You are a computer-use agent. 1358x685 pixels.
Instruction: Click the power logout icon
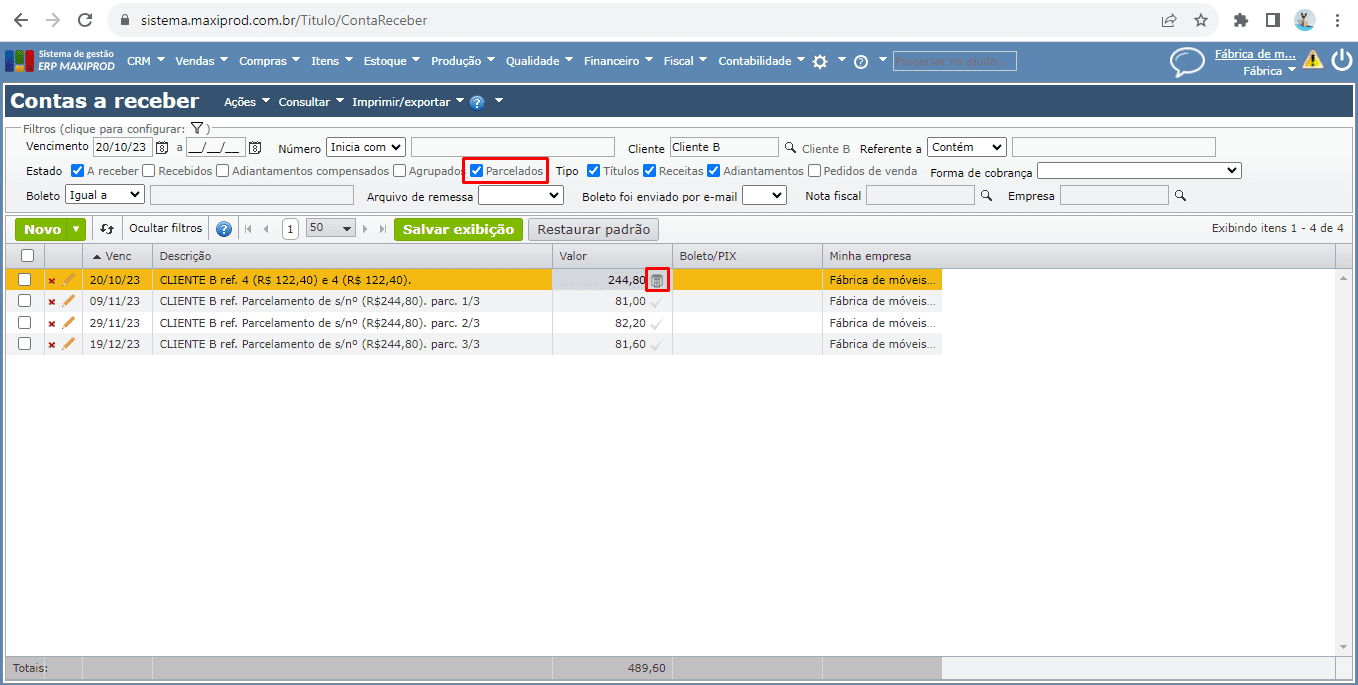pos(1341,60)
